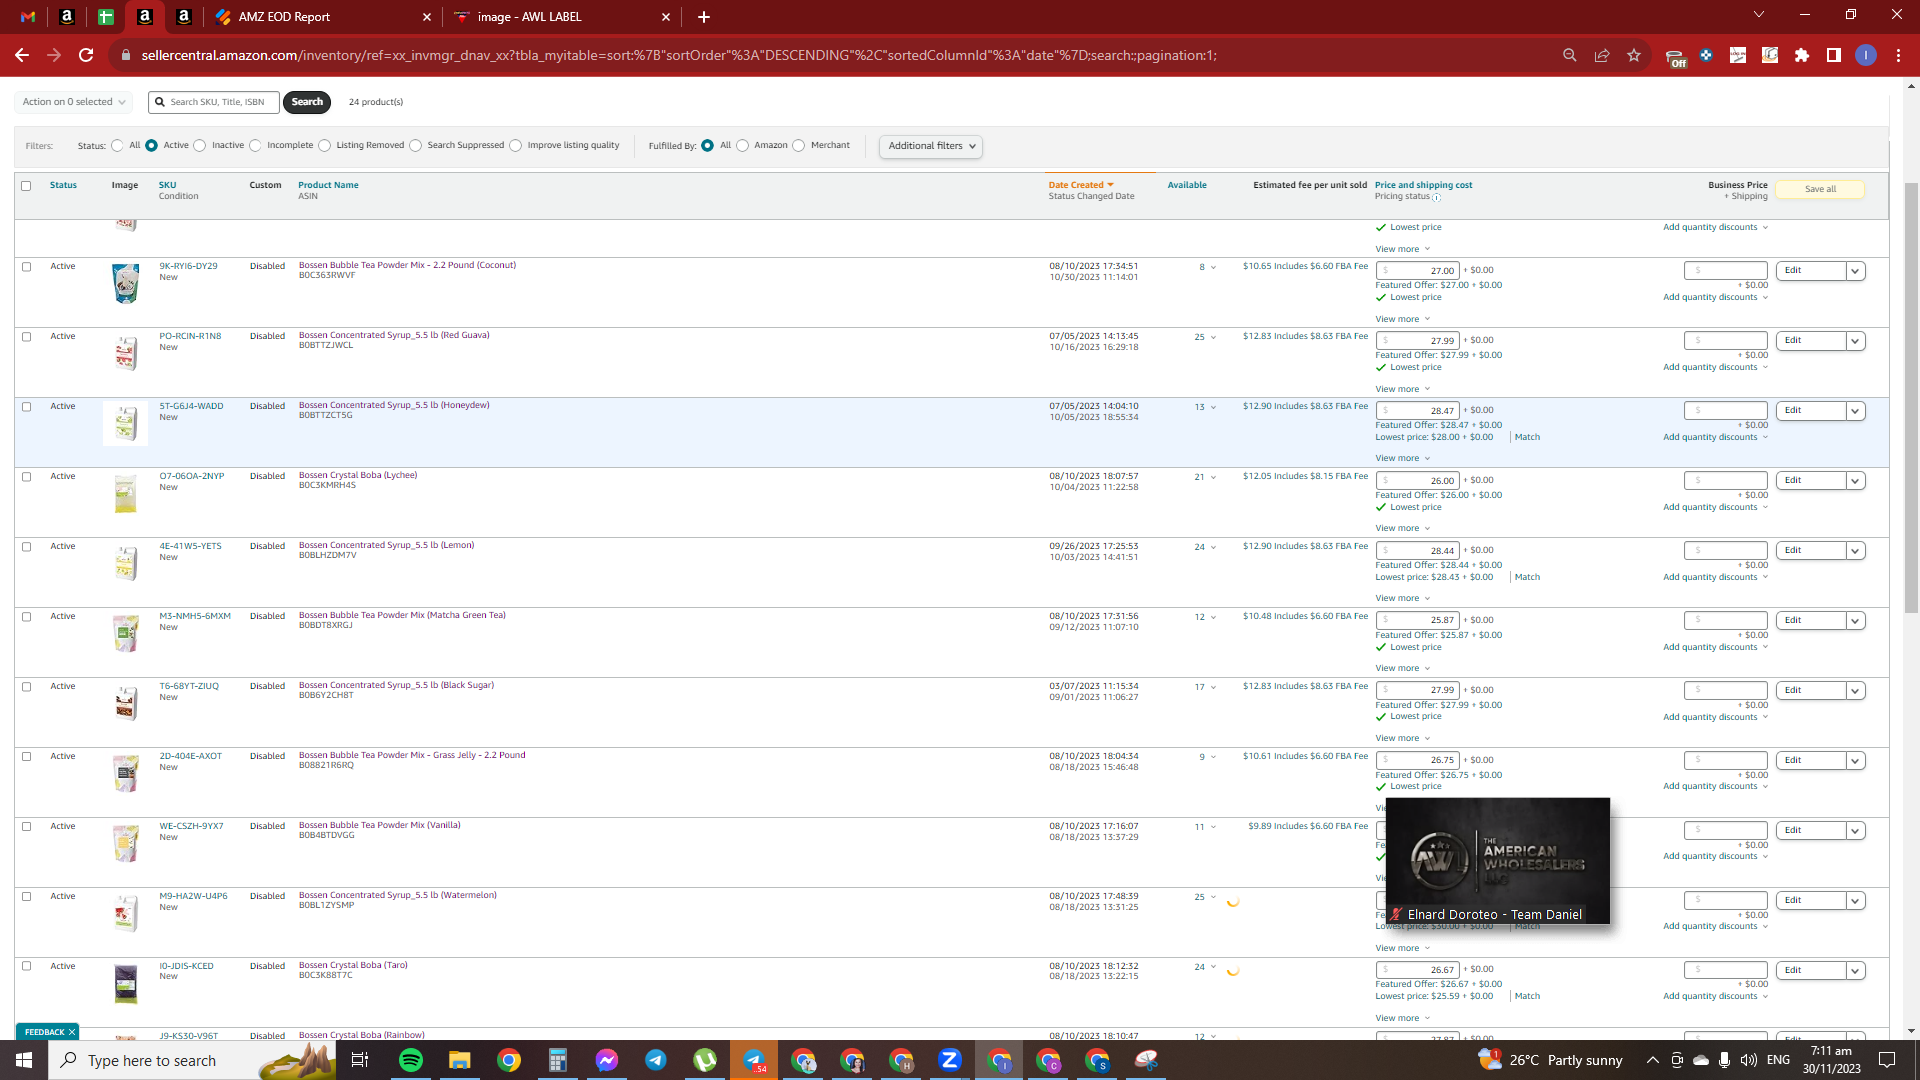Image resolution: width=1920 pixels, height=1080 pixels.
Task: Select Fulfilled By Merchant radio
Action: 799,146
